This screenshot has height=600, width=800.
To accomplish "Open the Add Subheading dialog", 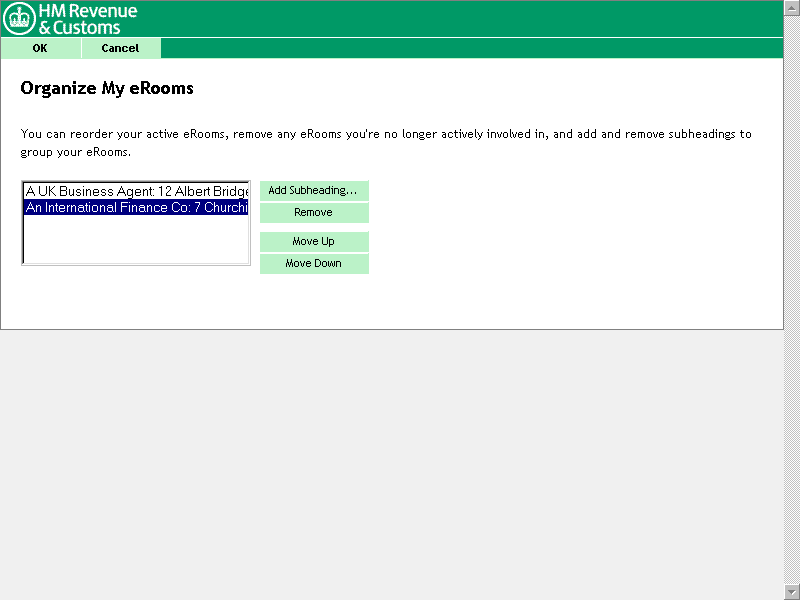I will coord(314,191).
